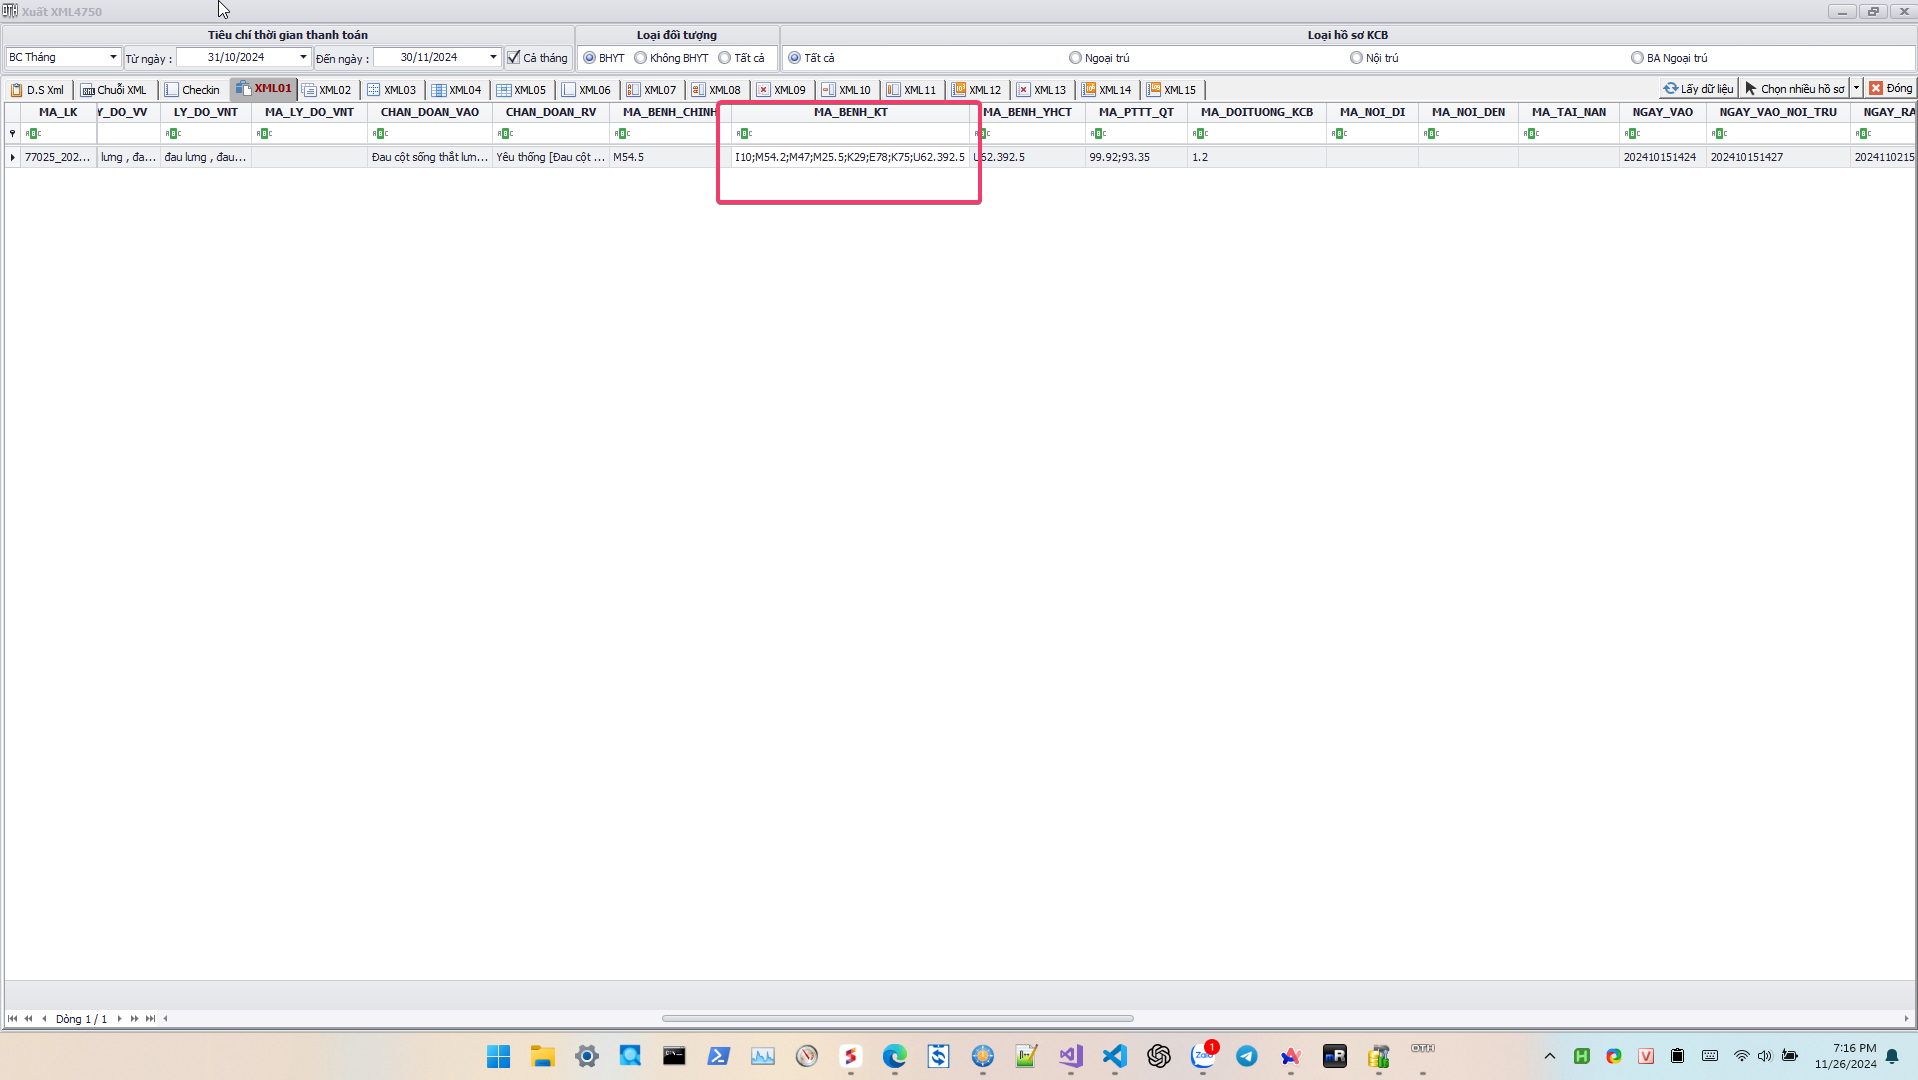Show hidden system tray icons
The image size is (1918, 1080).
[x=1550, y=1056]
